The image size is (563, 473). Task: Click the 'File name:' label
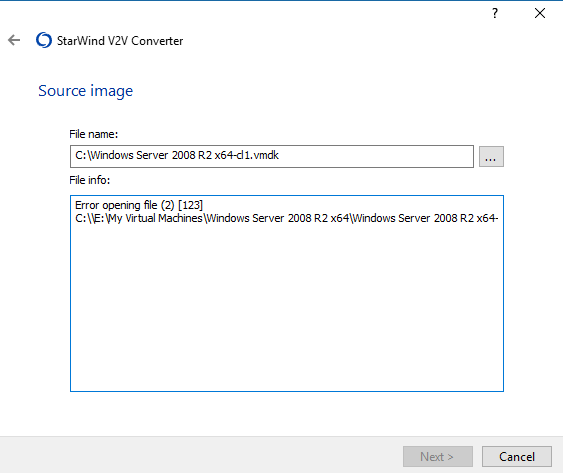coord(94,134)
